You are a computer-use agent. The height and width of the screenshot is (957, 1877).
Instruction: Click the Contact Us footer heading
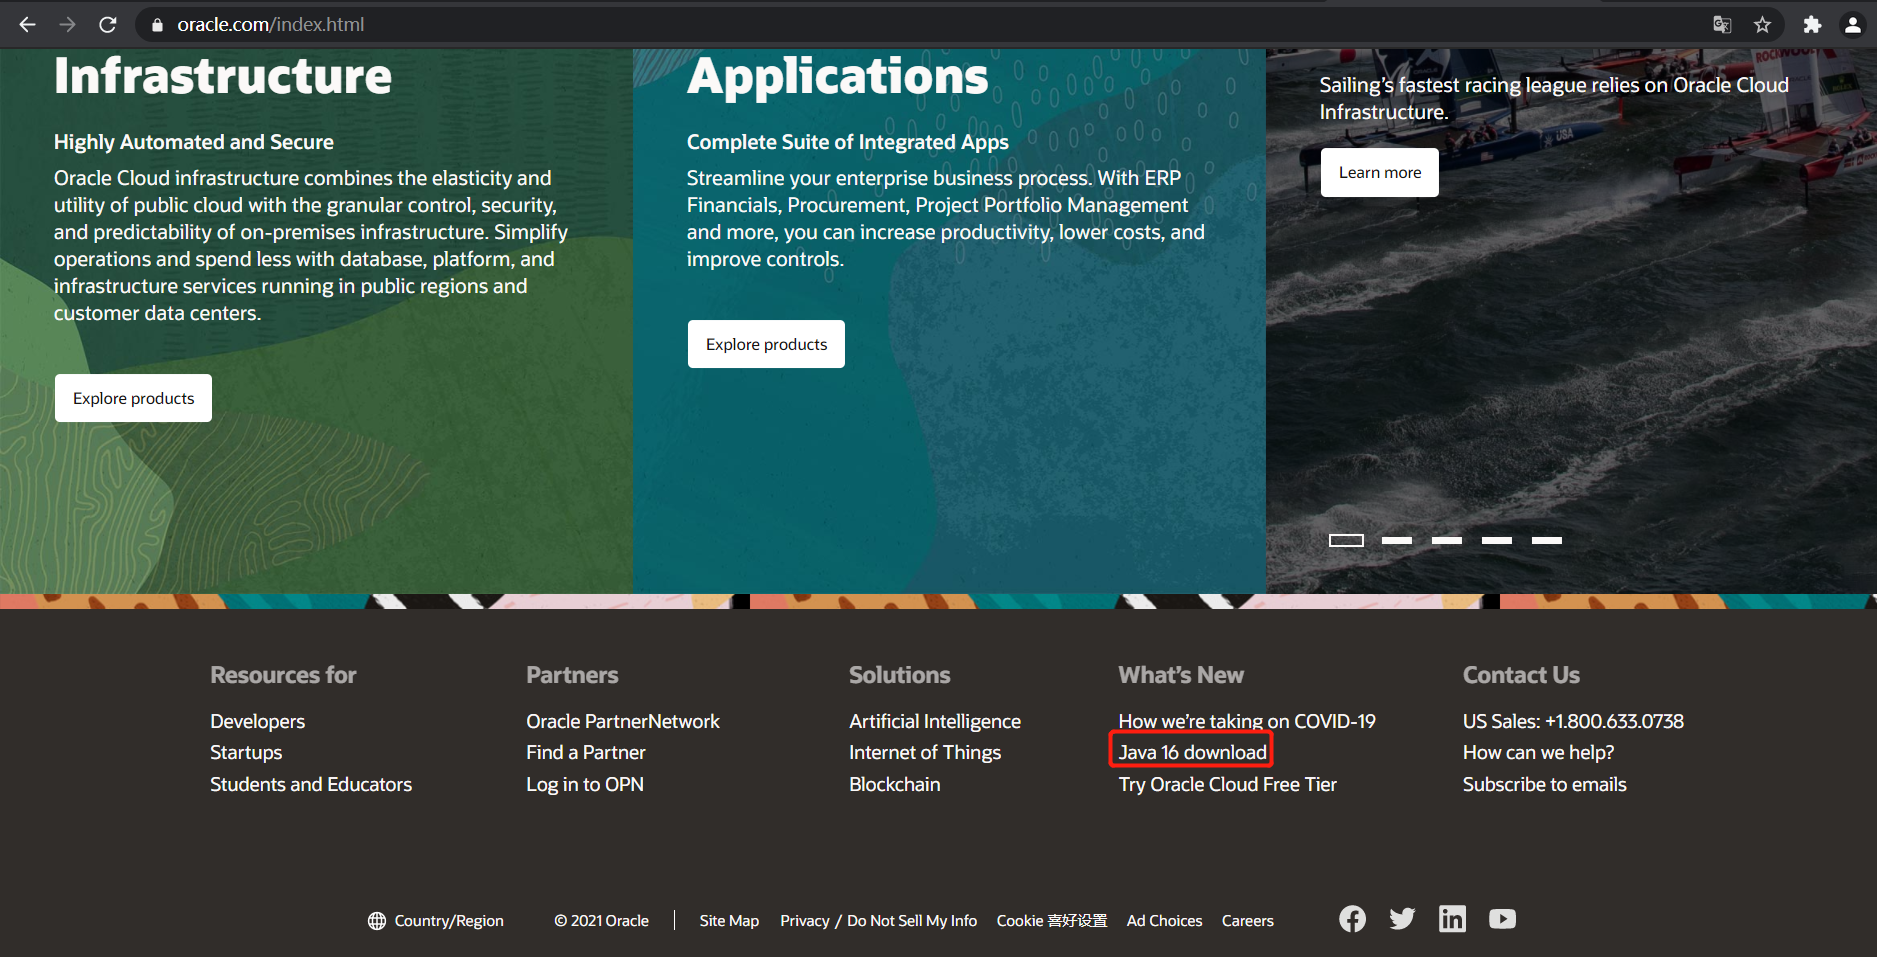click(1521, 675)
